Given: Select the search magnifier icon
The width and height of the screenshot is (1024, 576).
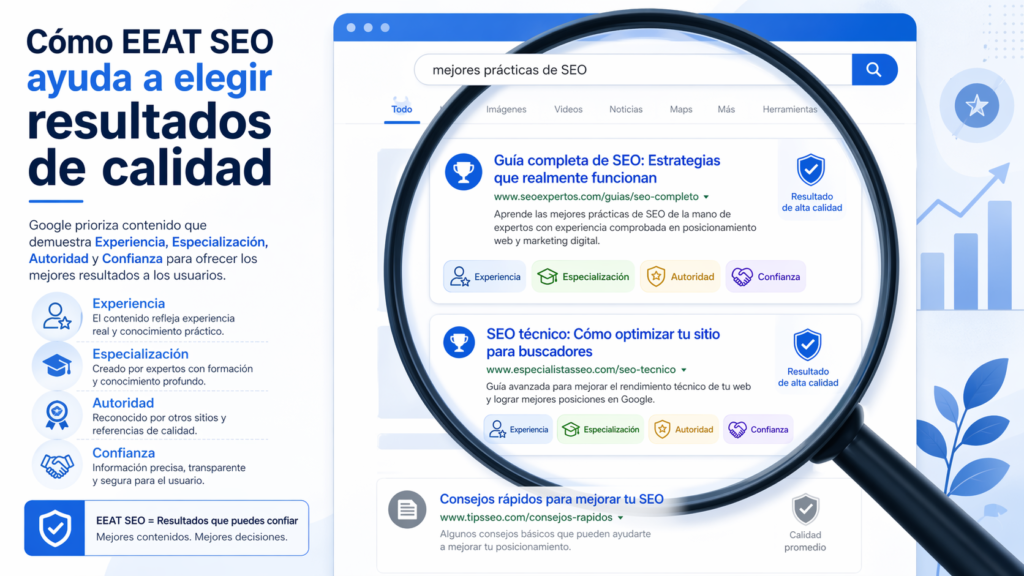Looking at the screenshot, I should [874, 70].
